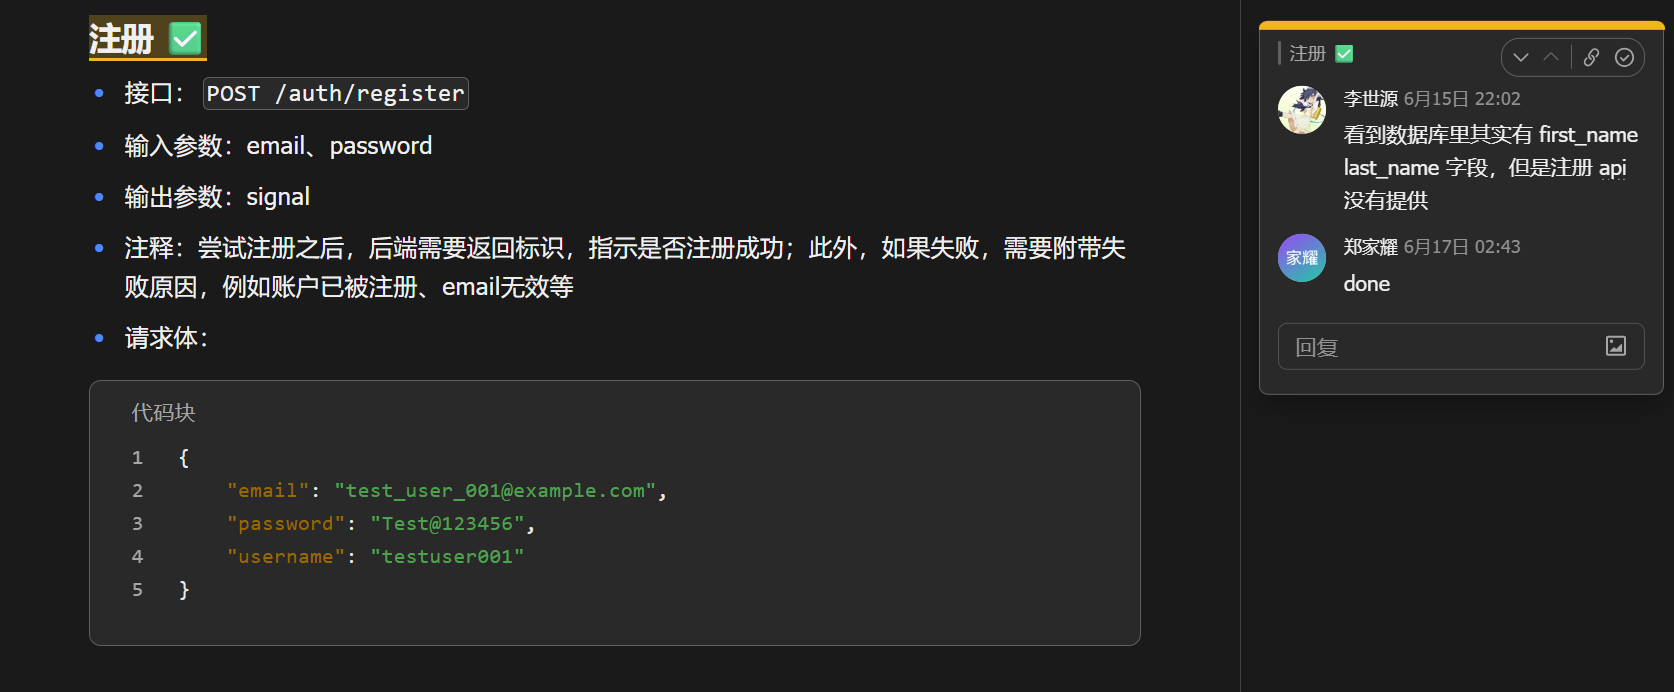Click the 代码块 label on code block

pos(163,412)
